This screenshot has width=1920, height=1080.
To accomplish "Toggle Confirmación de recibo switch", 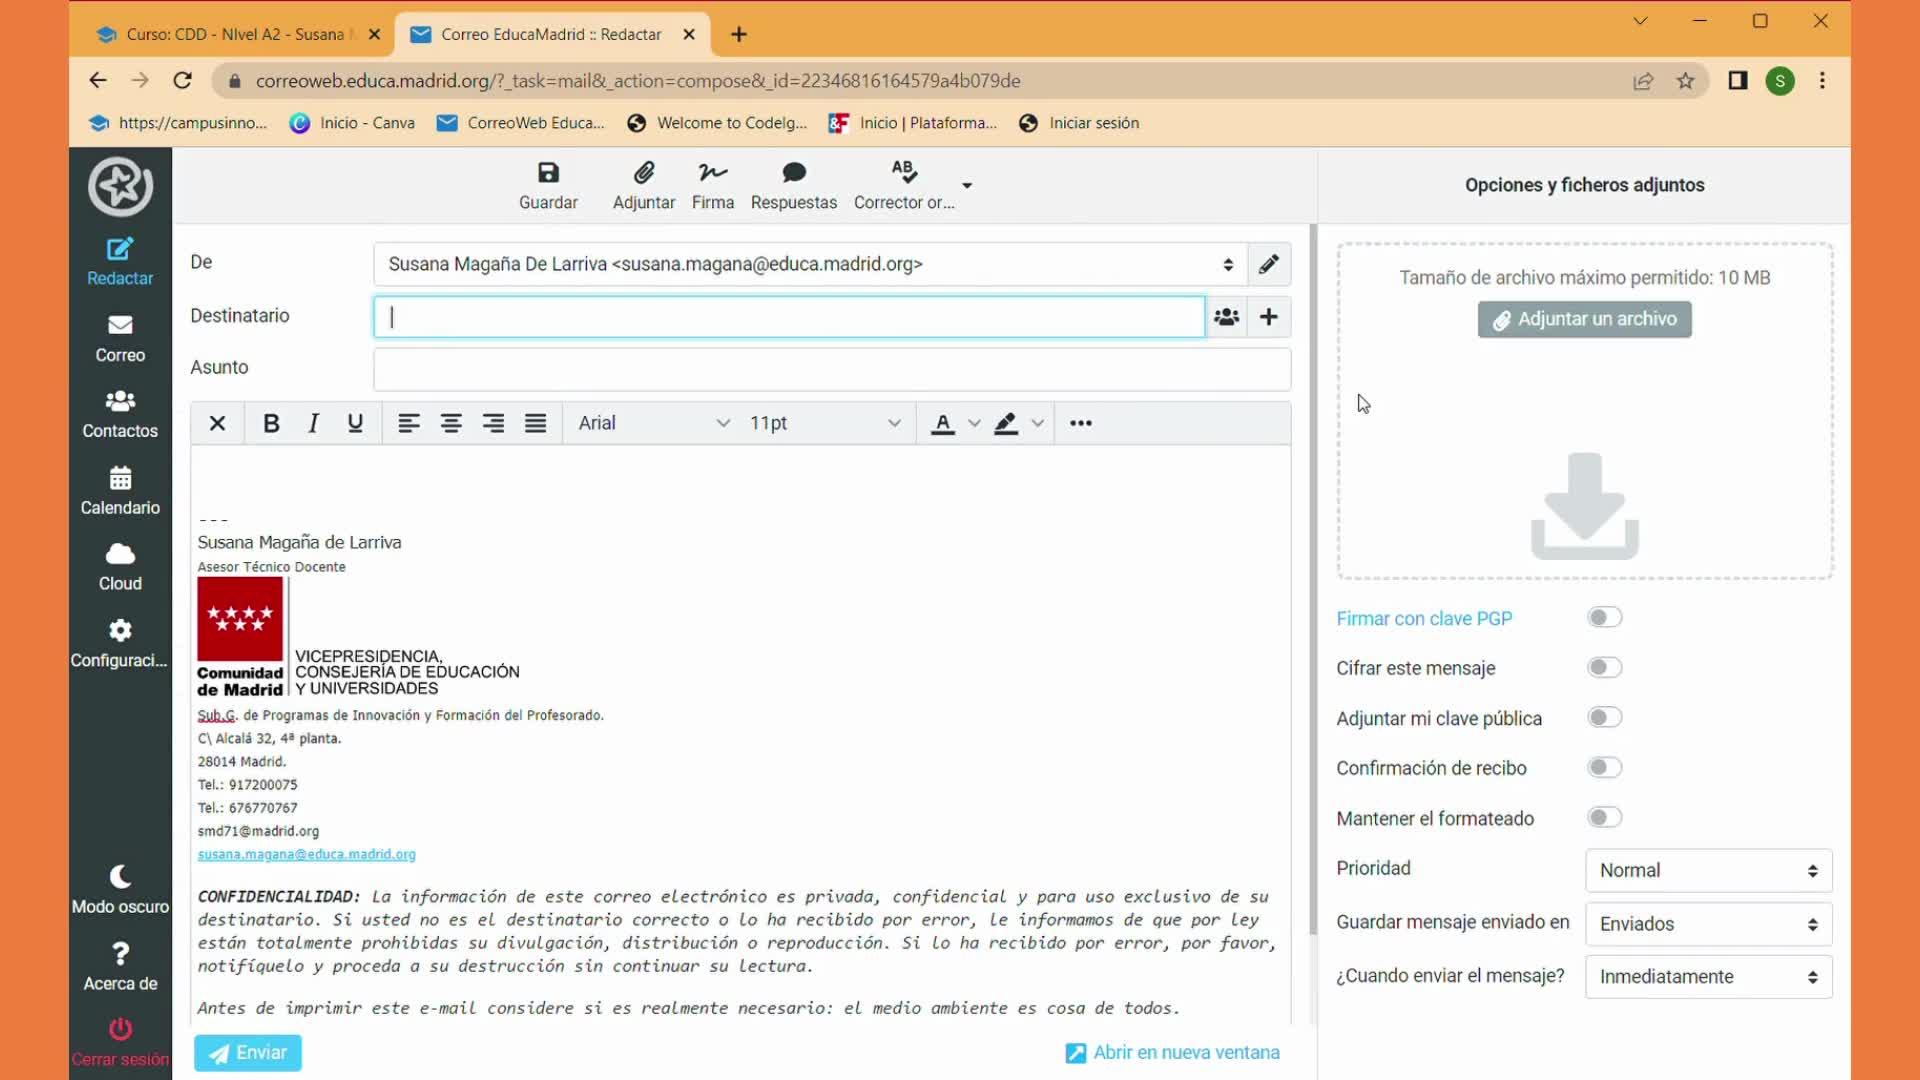I will click(1604, 768).
